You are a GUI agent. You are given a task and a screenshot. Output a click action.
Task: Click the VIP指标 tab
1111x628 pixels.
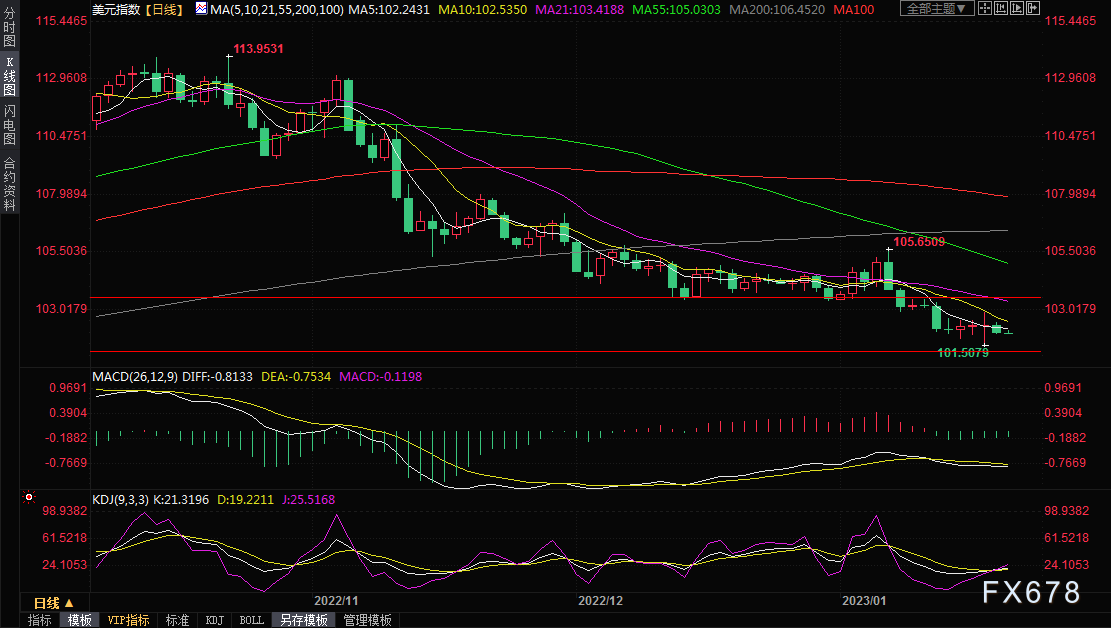coord(128,620)
